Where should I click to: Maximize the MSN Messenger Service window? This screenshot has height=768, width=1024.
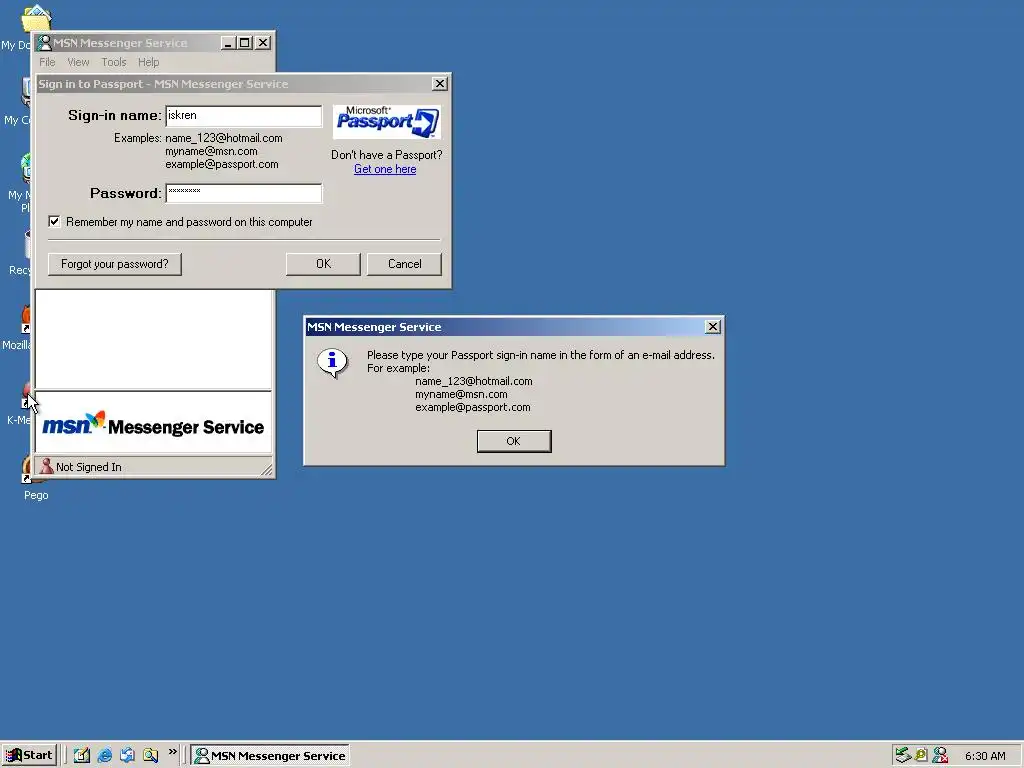[x=245, y=43]
